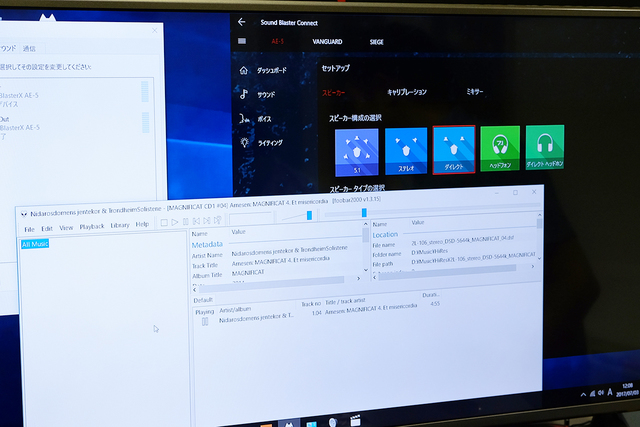Open the Playback menu in foobar2000
The height and width of the screenshot is (427, 640).
point(91,226)
